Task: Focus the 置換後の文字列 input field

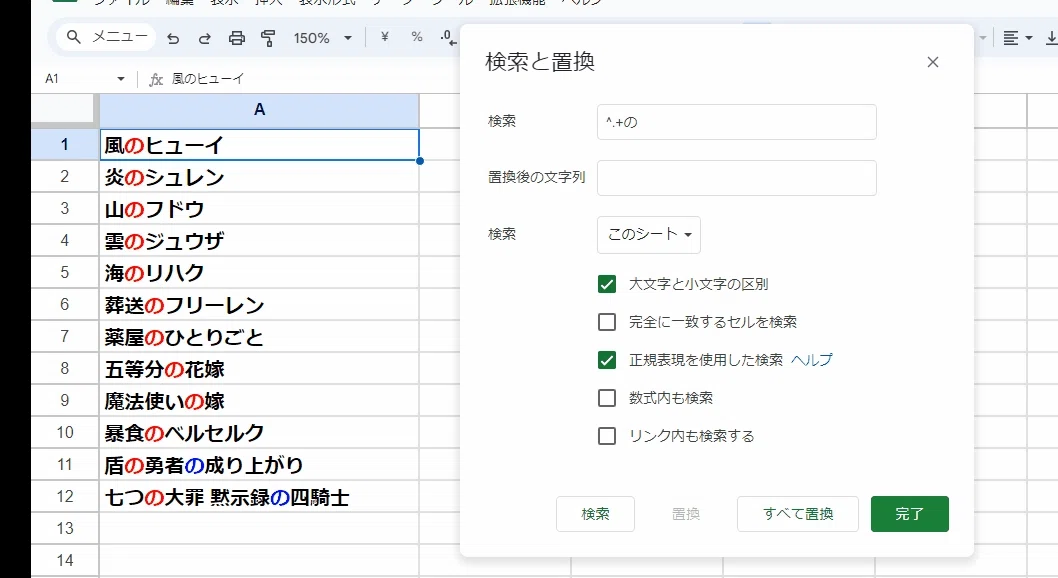Action: tap(737, 178)
